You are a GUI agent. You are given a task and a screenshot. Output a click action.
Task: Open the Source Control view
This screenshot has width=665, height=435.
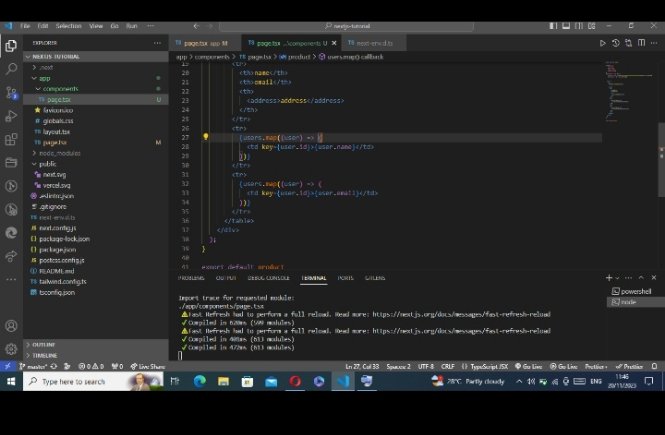point(11,92)
